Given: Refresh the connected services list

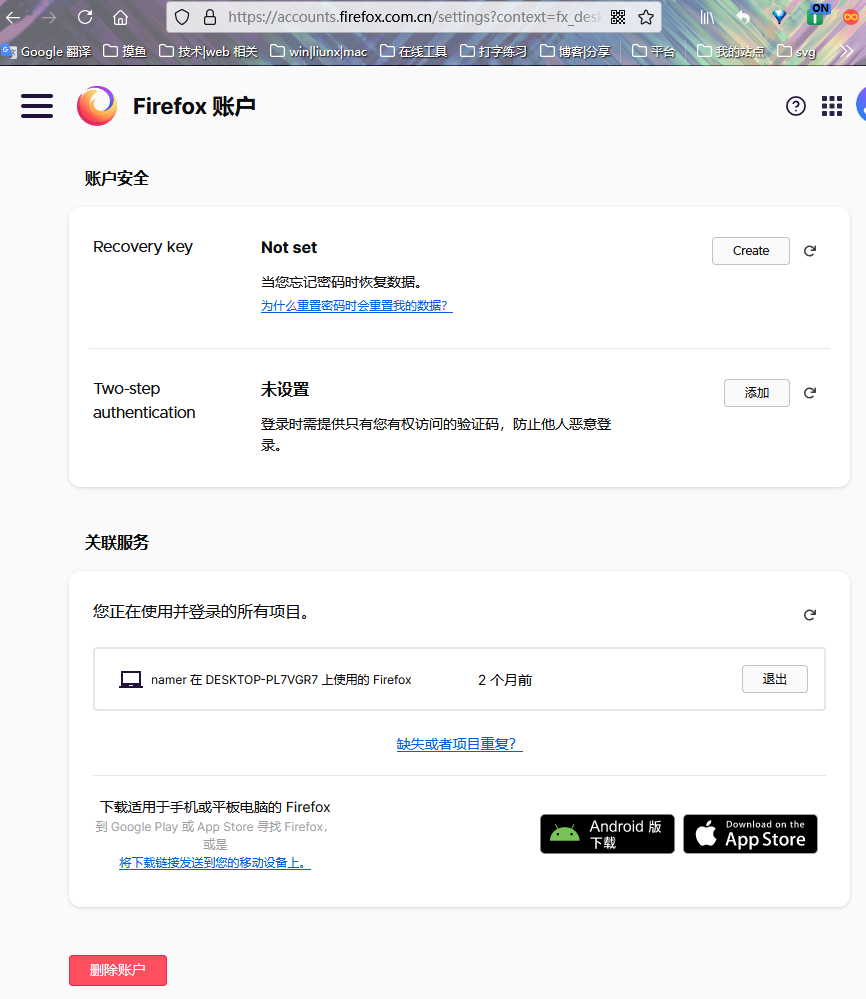Looking at the screenshot, I should tap(810, 615).
